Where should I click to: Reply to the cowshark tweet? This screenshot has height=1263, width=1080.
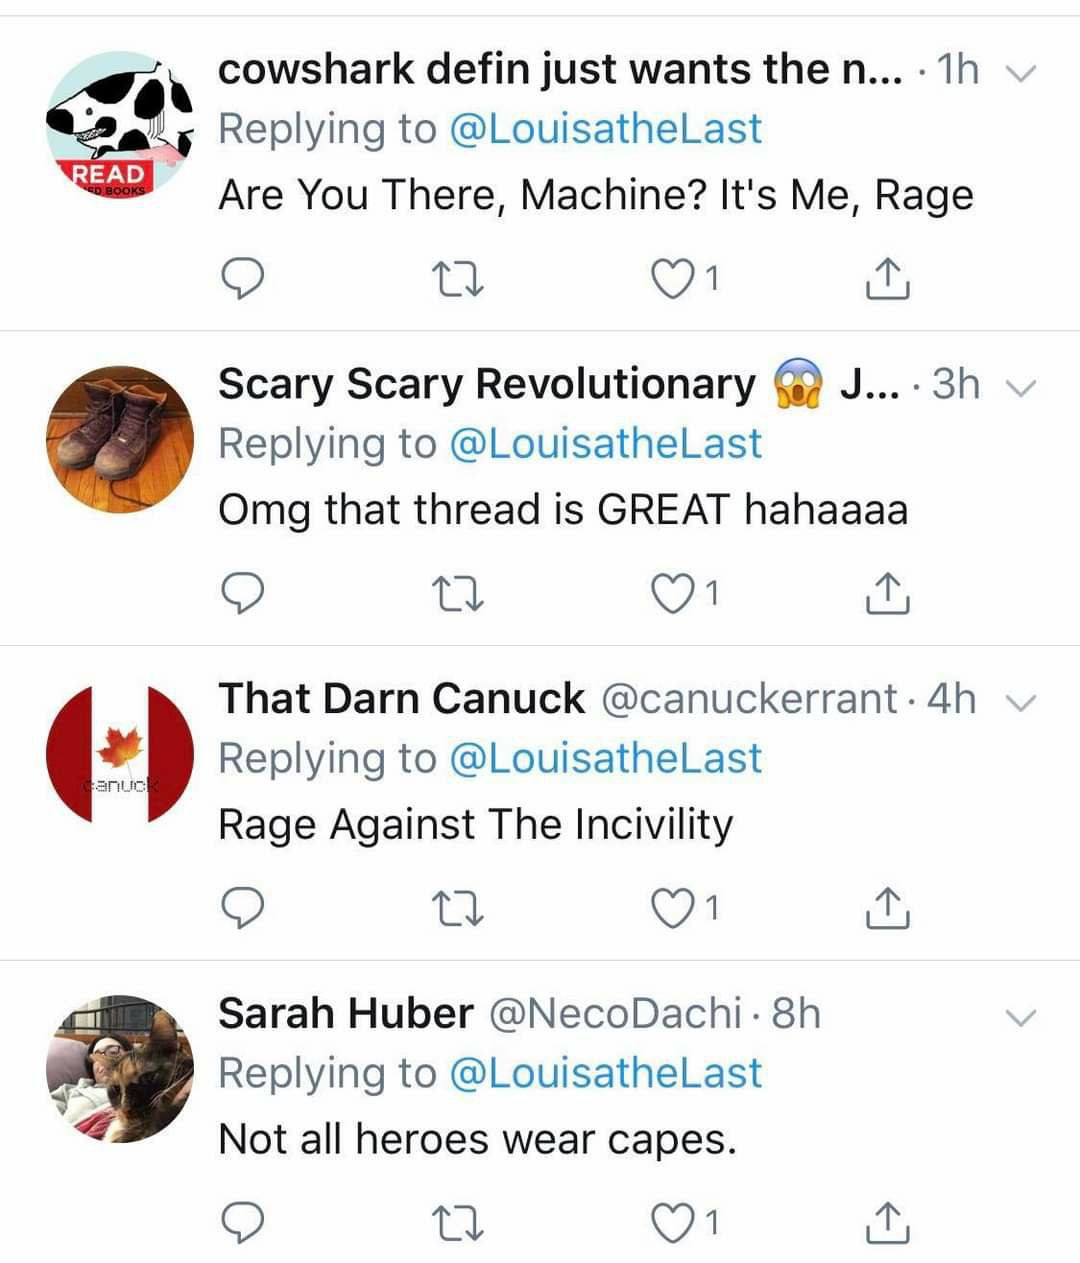(241, 279)
